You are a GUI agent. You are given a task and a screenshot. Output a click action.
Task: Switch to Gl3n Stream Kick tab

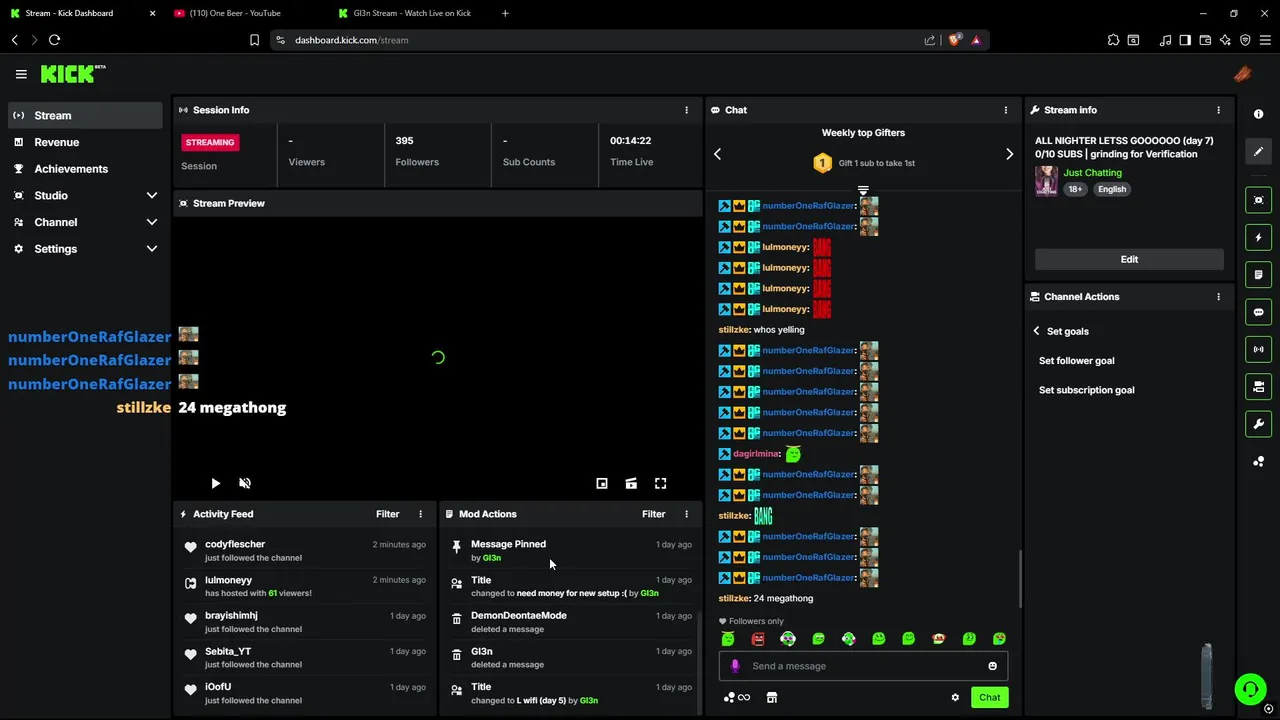tap(412, 13)
